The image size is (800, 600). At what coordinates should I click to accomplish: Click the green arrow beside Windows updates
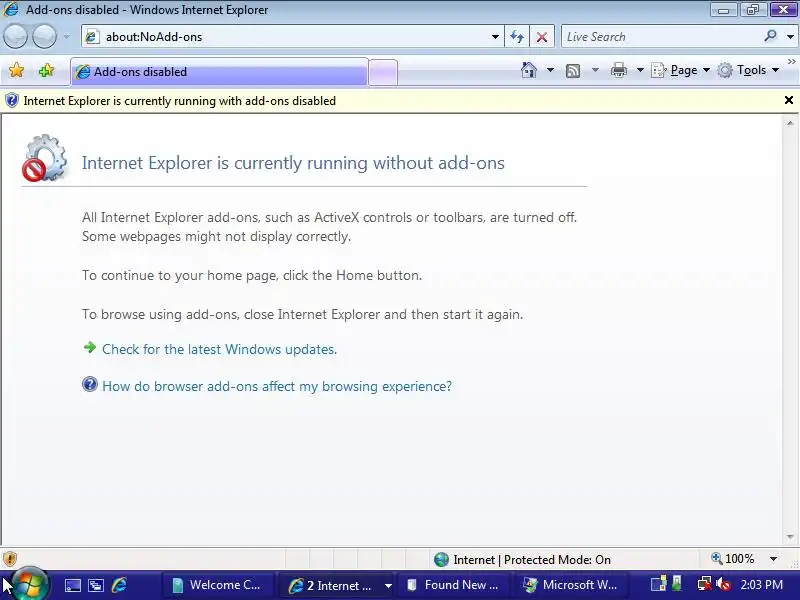click(90, 347)
